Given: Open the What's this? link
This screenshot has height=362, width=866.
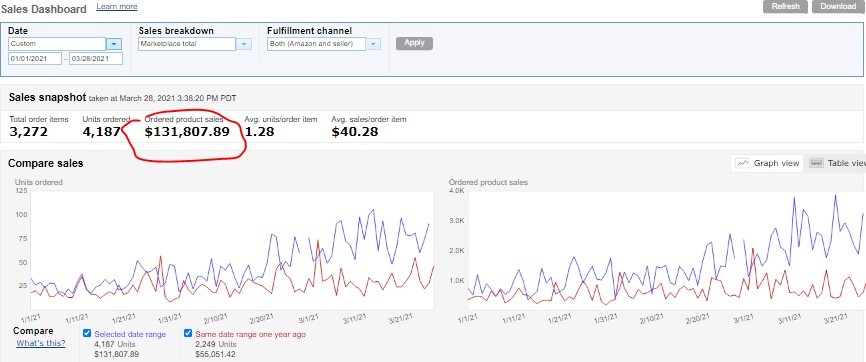Looking at the screenshot, I should (41, 343).
